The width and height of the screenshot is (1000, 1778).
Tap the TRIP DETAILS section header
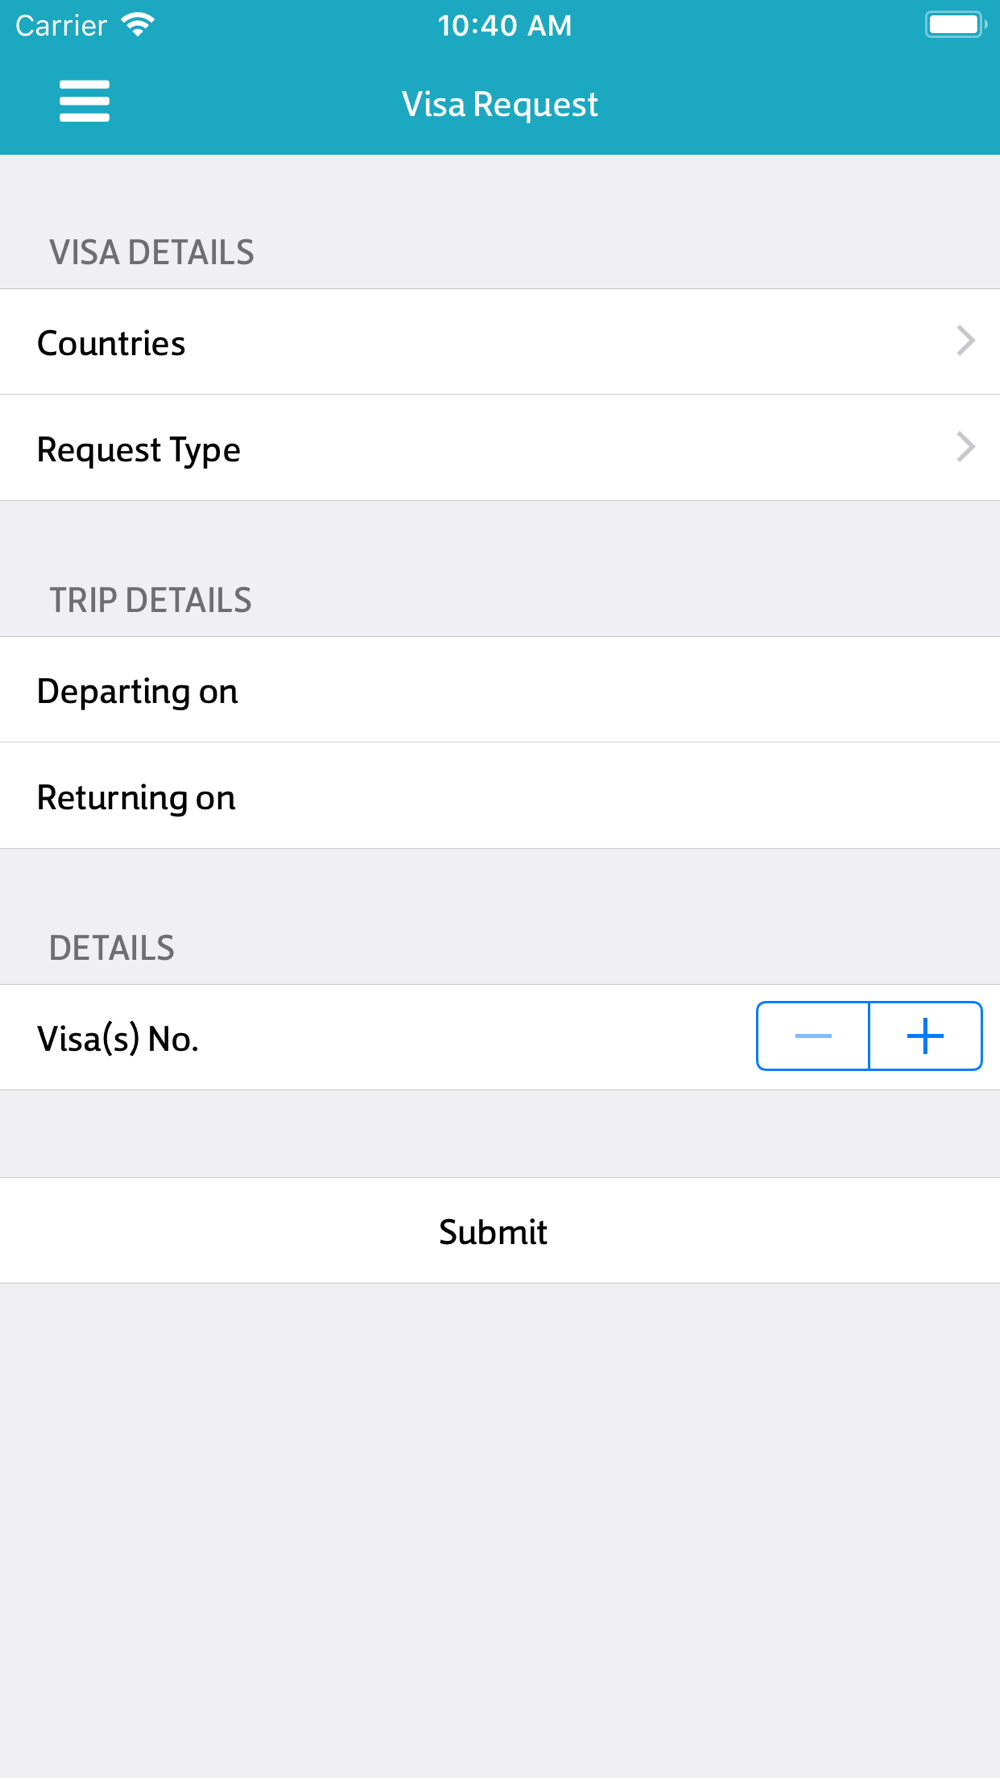151,600
